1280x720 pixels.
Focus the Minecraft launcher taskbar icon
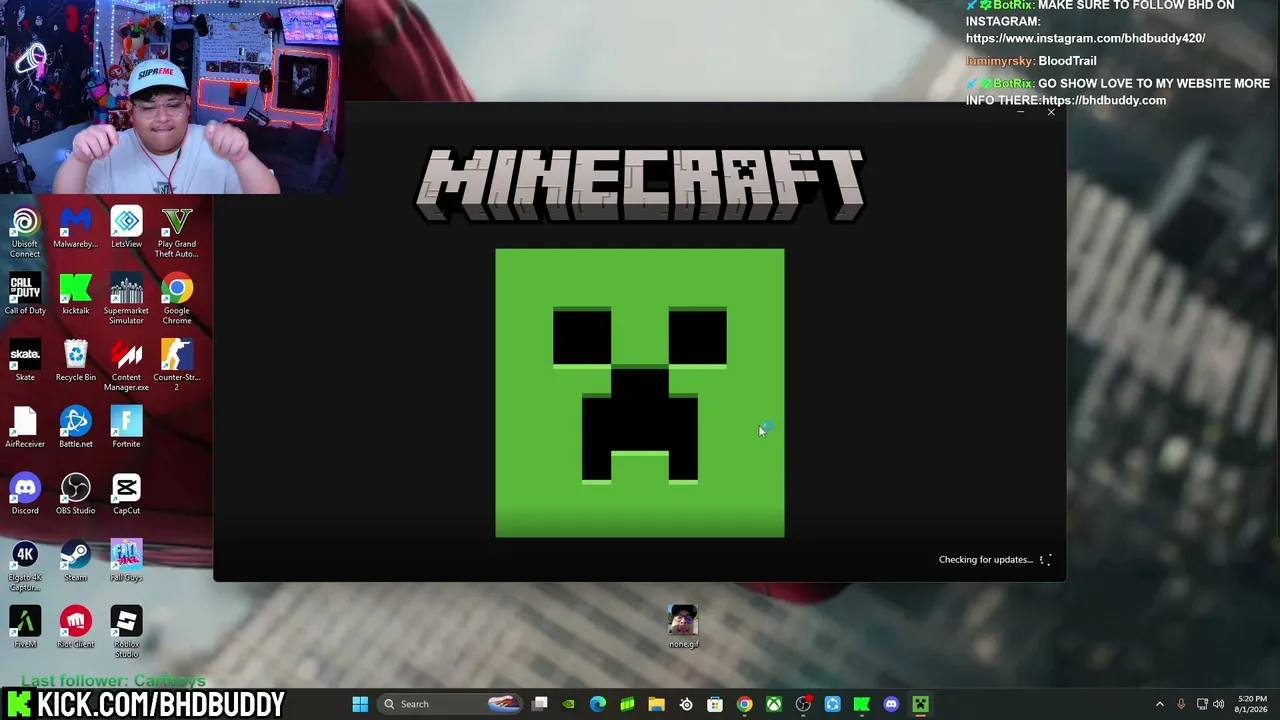pyautogui.click(x=920, y=704)
